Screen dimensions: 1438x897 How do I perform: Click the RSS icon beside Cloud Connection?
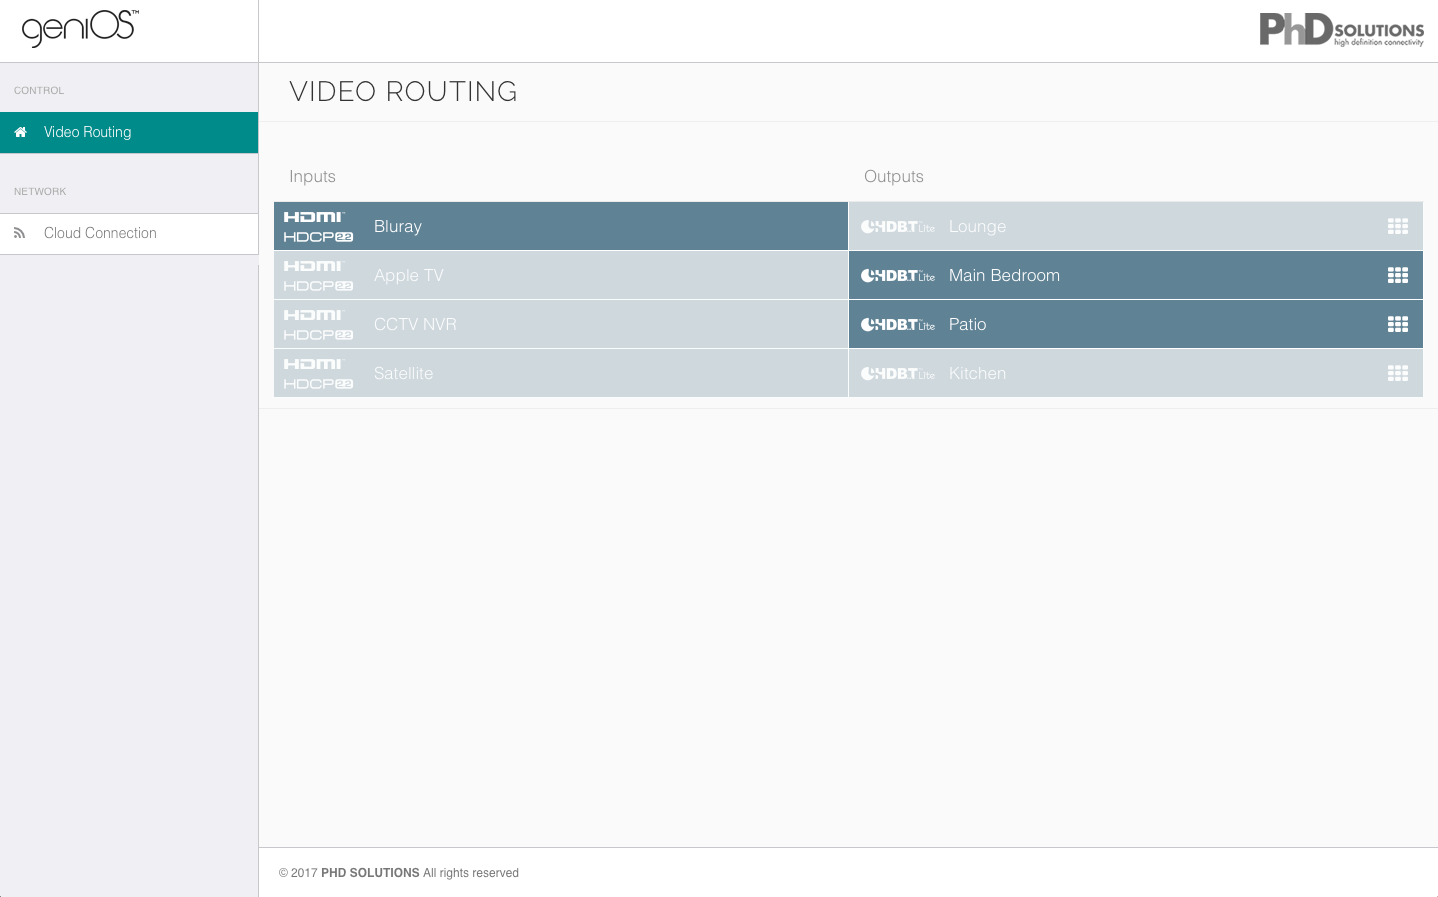19,233
